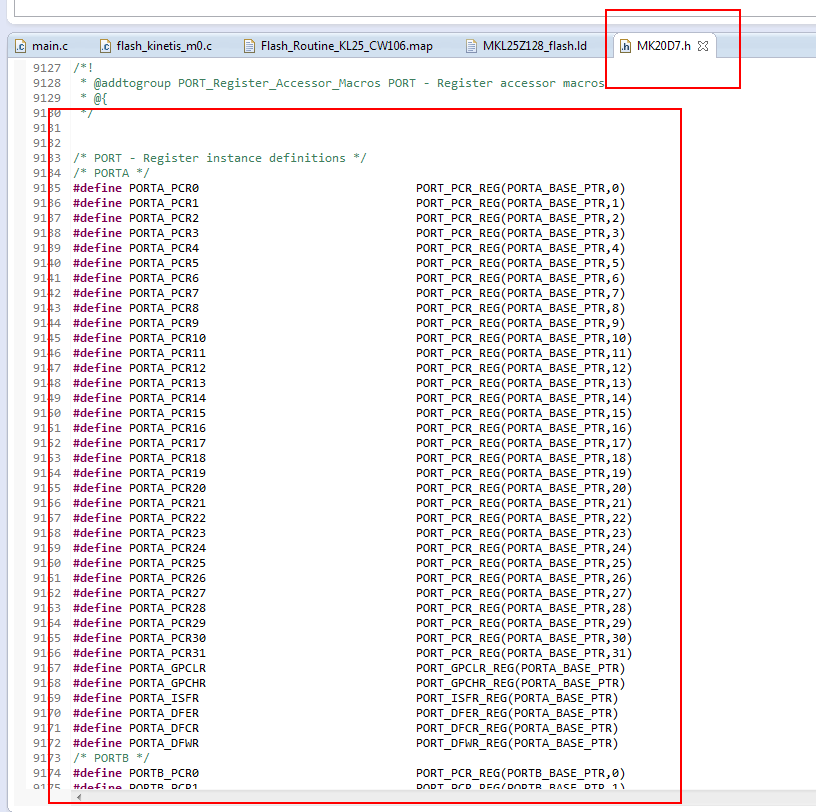The width and height of the screenshot is (816, 812).
Task: Click PORT_ISFR_REG(PORTA_BASE_PTR) expression
Action: click(517, 698)
